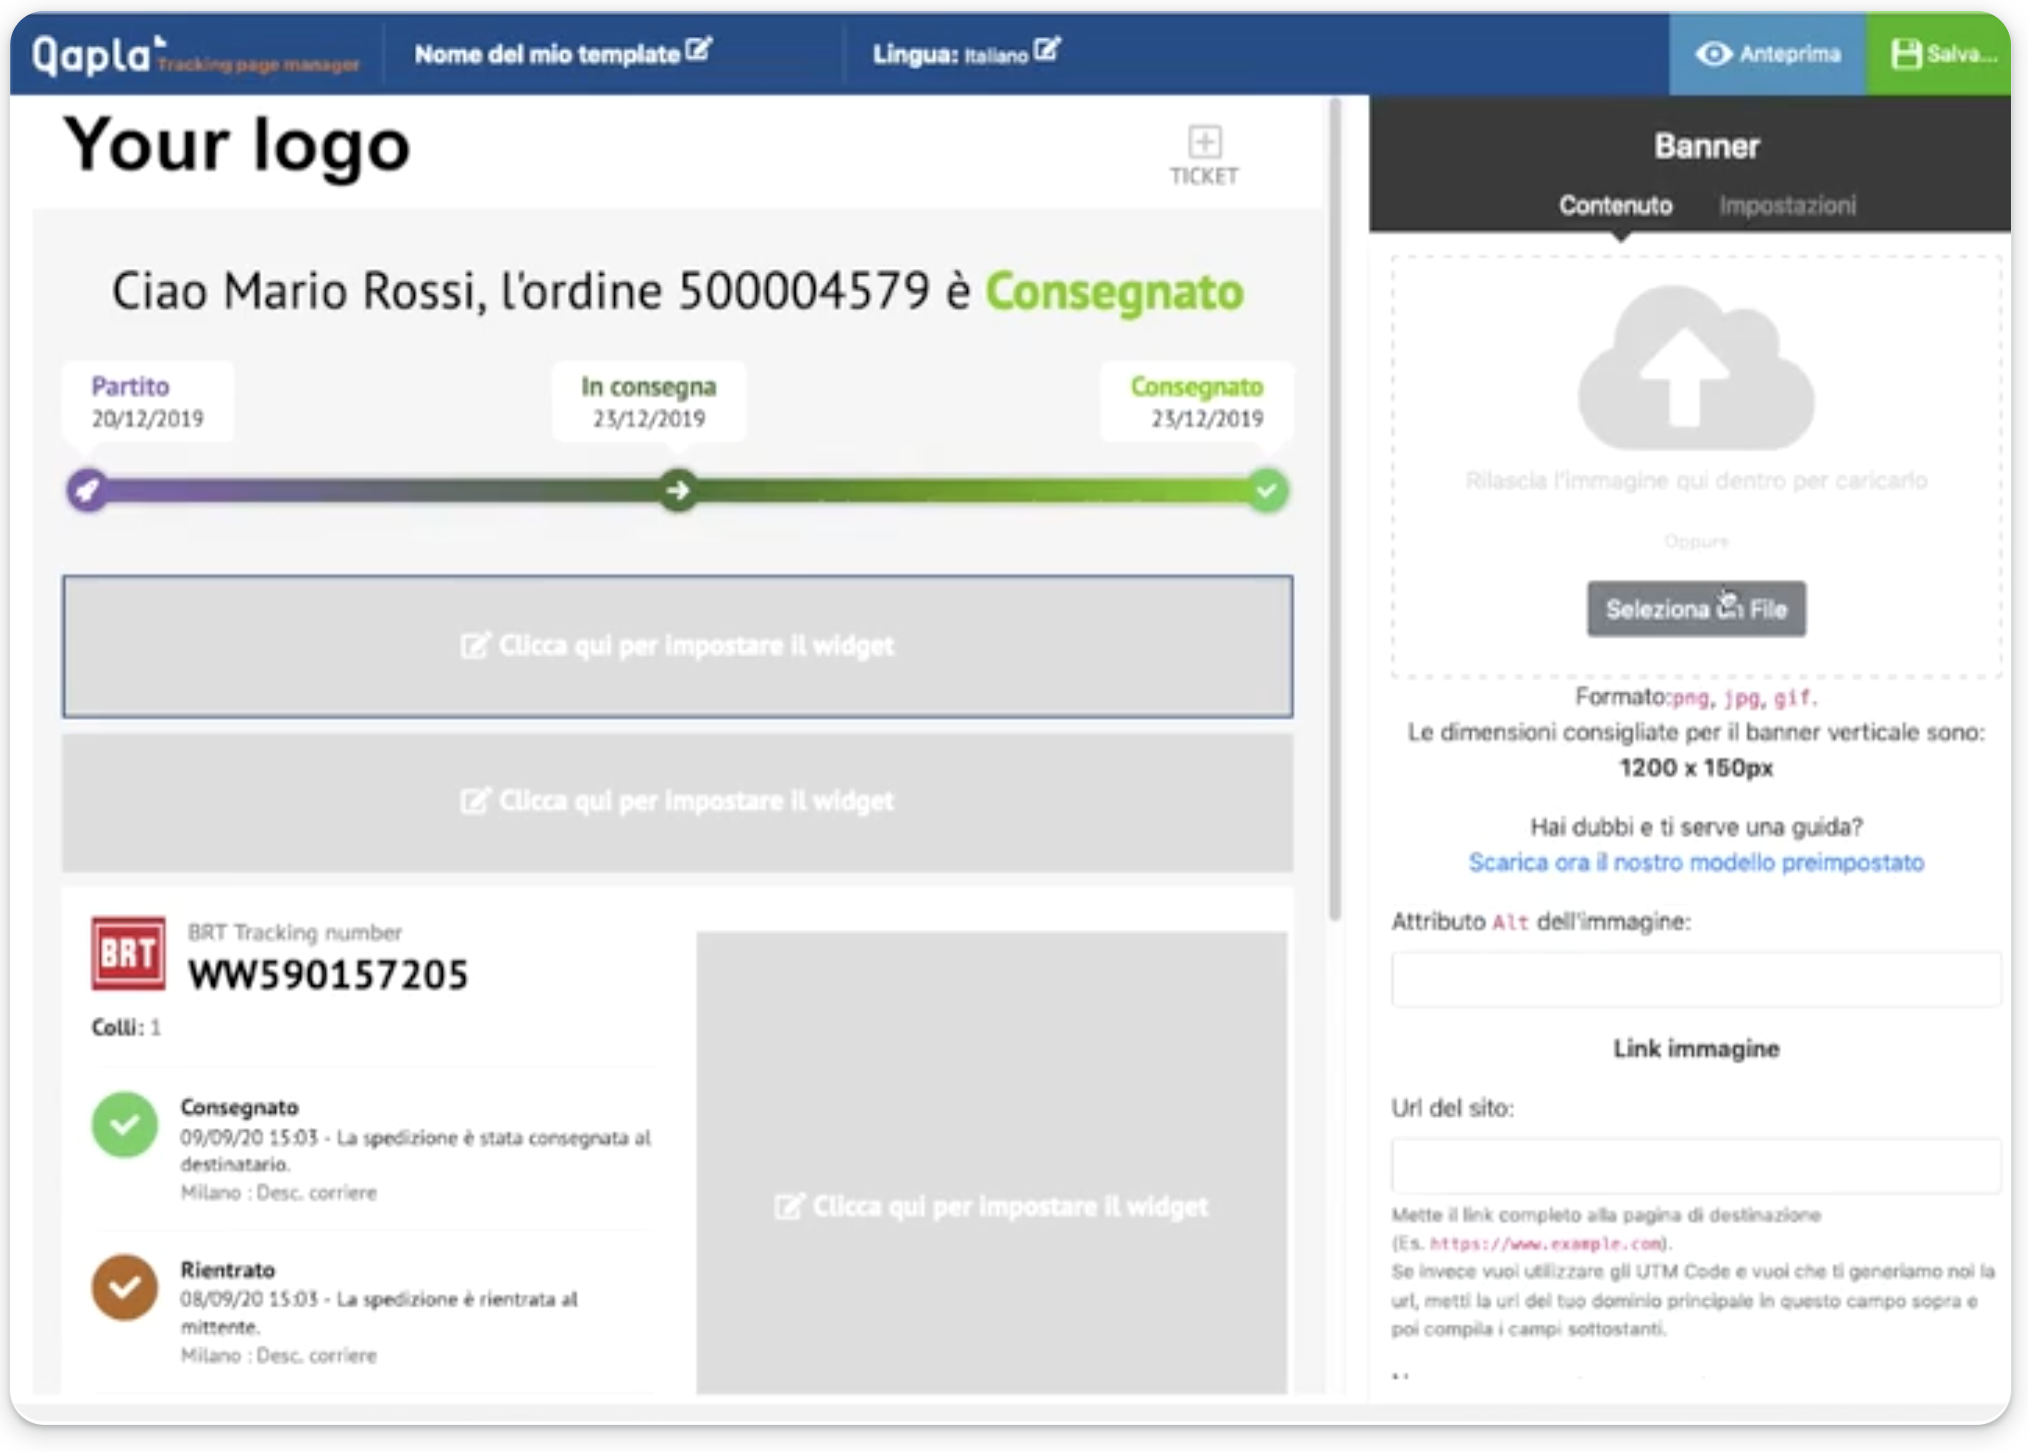Click the green checkmark at progress end

tap(1266, 490)
